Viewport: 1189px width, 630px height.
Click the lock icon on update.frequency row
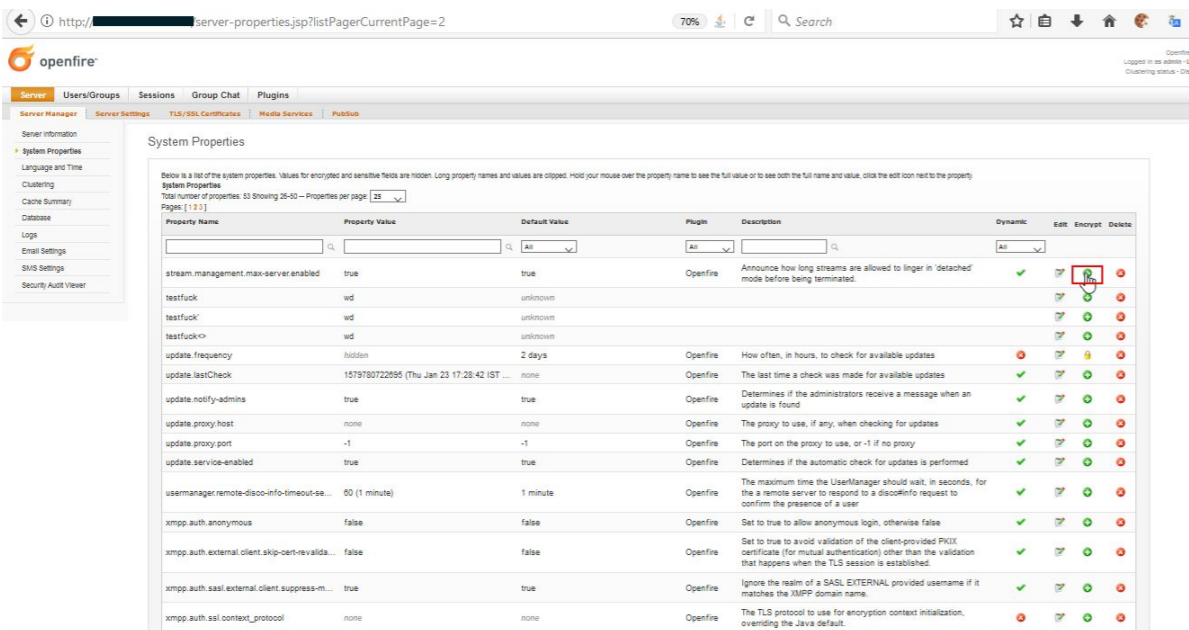coord(1087,355)
